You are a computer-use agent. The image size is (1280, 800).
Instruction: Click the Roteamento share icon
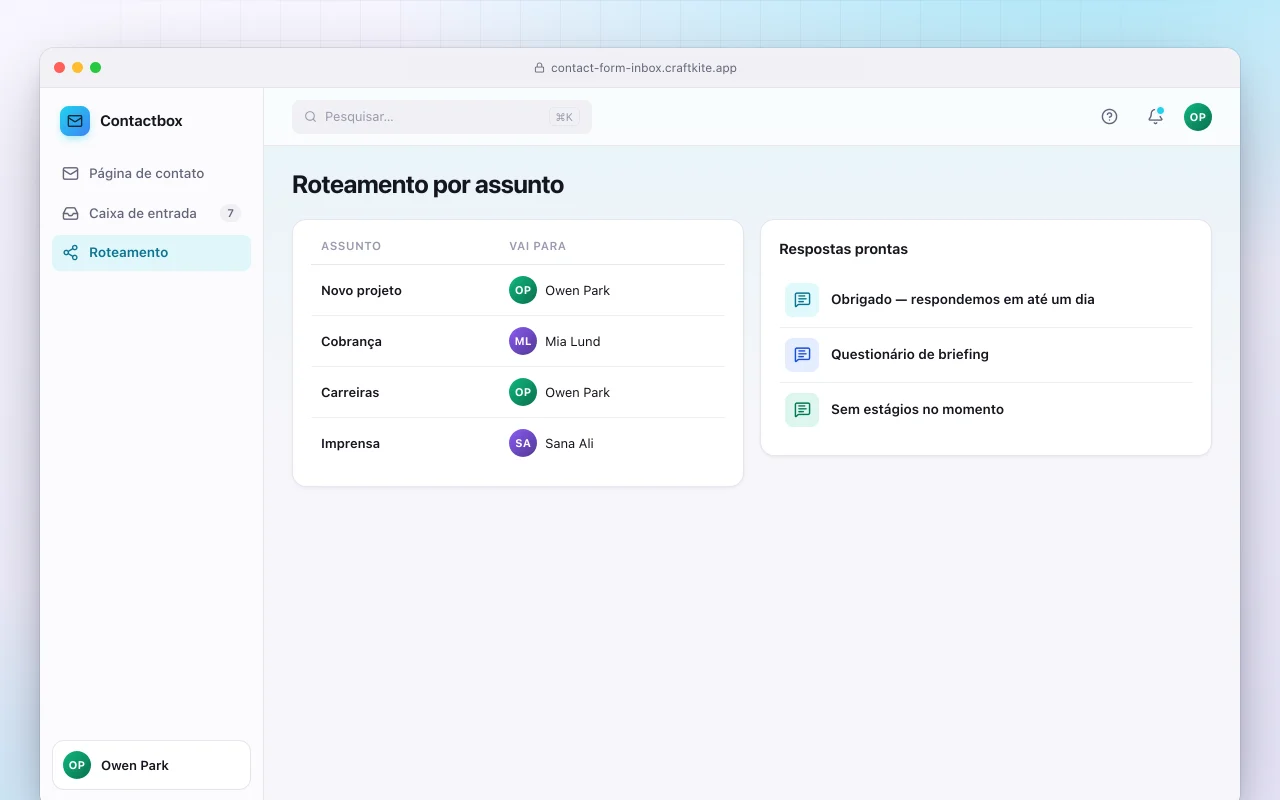click(70, 253)
